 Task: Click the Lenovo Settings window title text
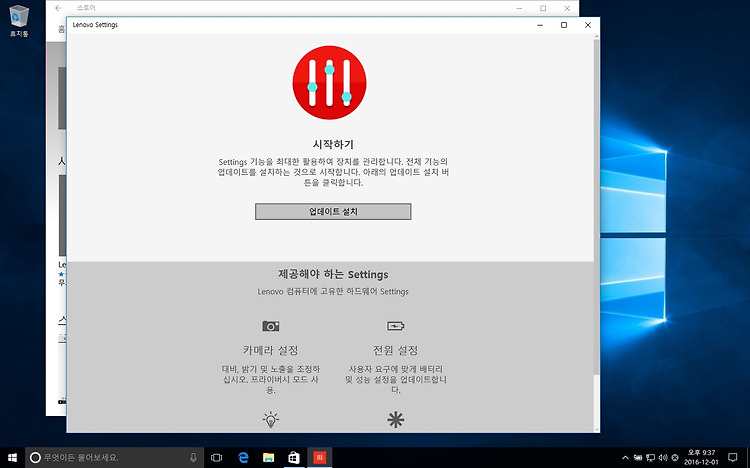click(95, 25)
